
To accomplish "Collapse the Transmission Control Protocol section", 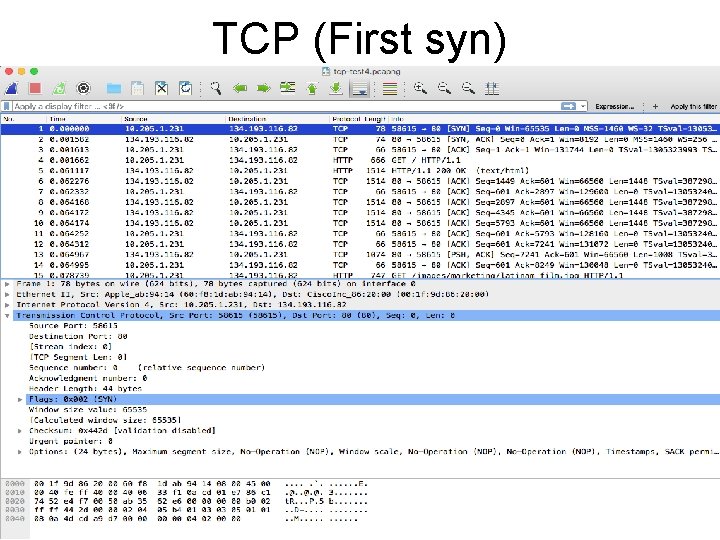I will (x=7, y=315).
